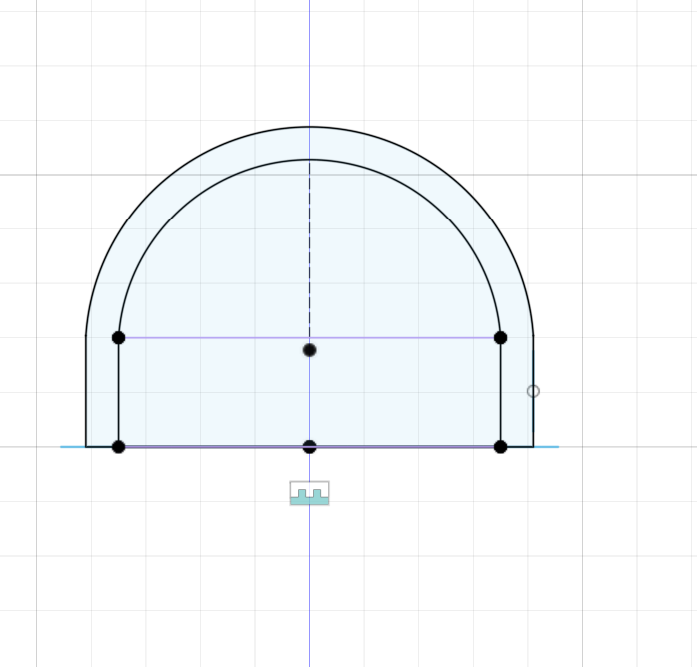
Task: Click the small hollow circle on right edge
Action: point(533,391)
